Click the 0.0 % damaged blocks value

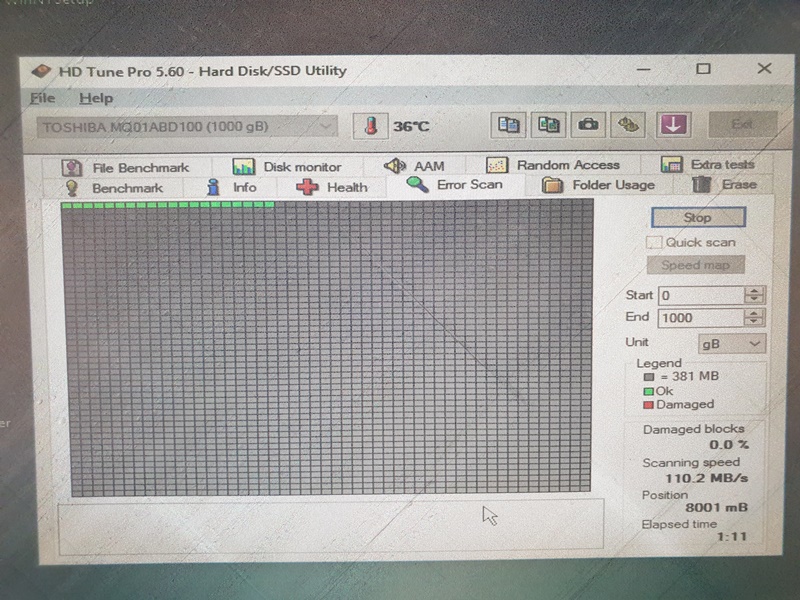pyautogui.click(x=729, y=444)
